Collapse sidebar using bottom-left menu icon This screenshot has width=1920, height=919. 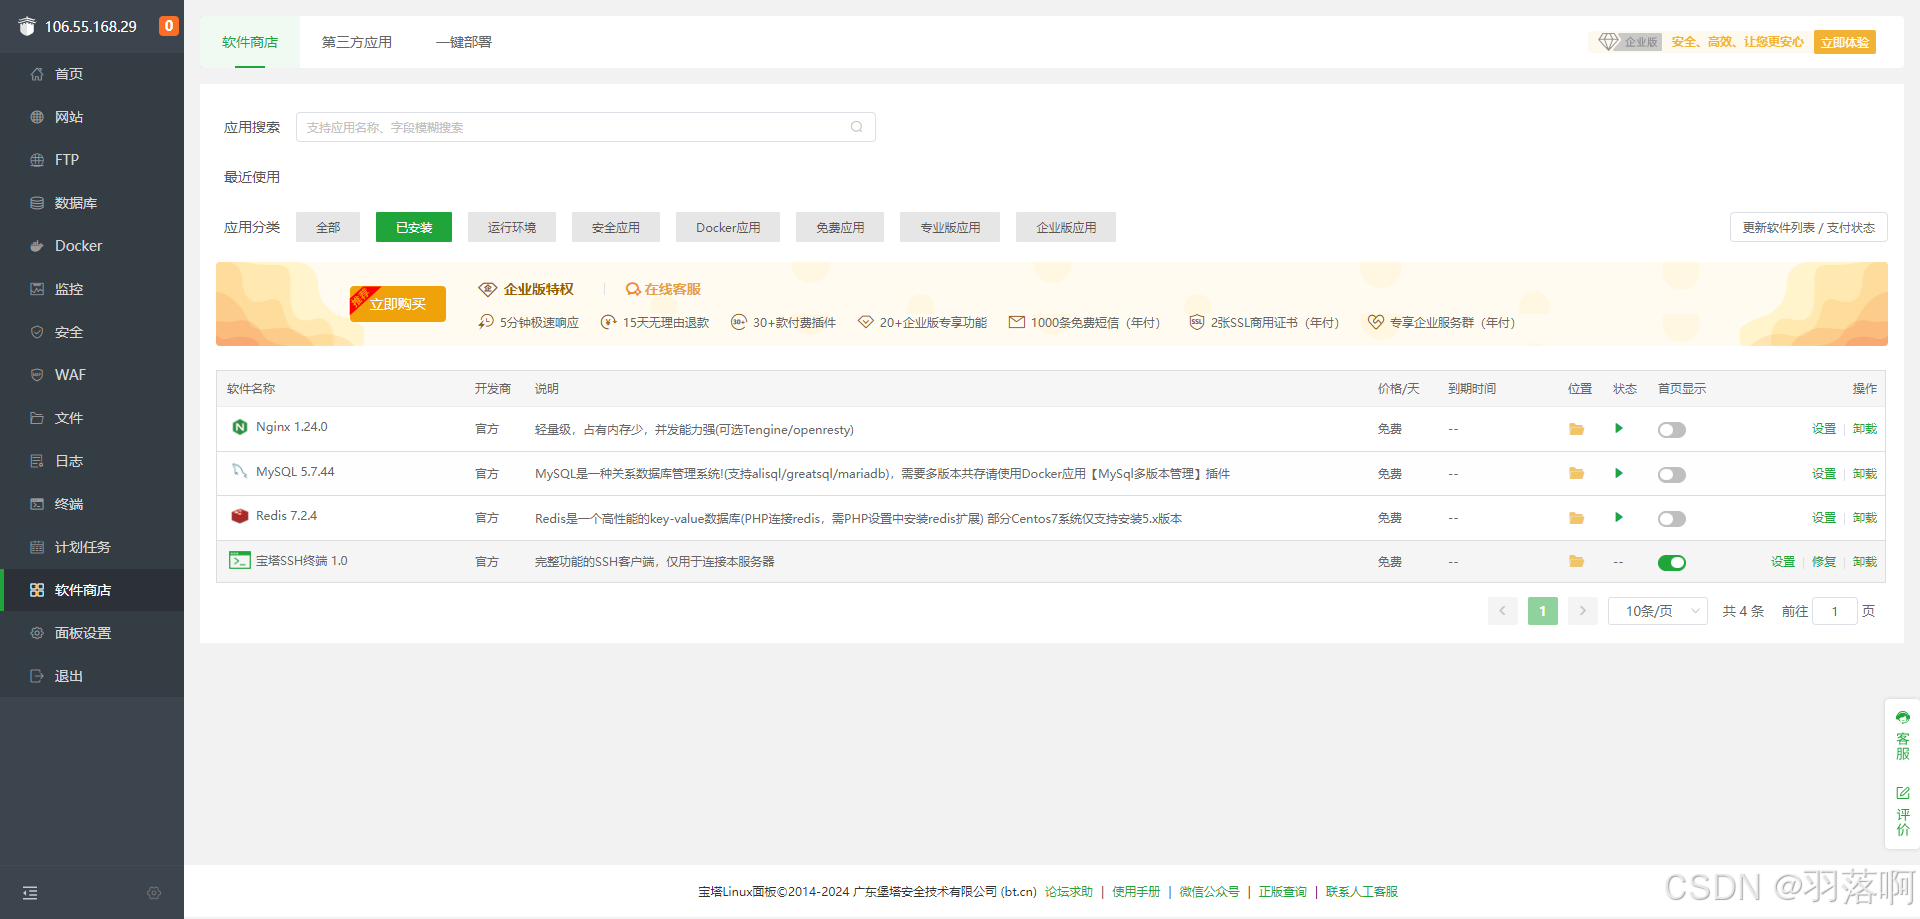click(x=30, y=893)
